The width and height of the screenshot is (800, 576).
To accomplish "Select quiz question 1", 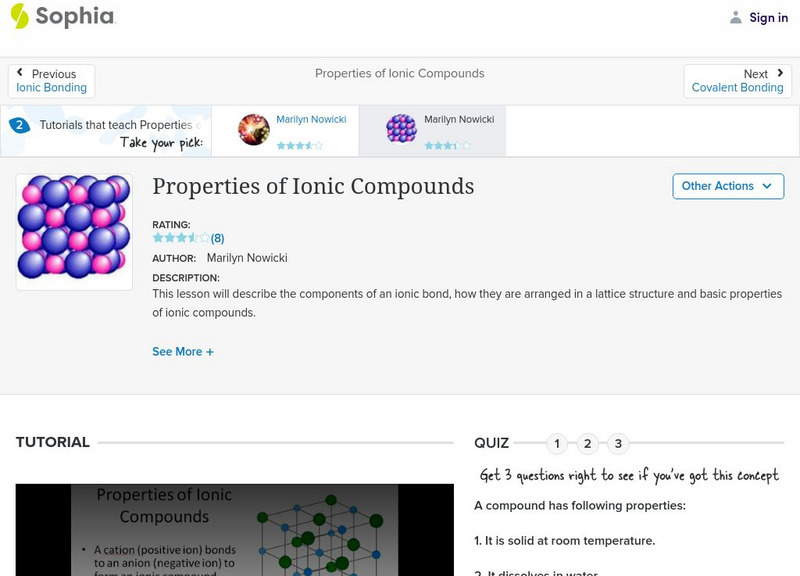I will [557, 444].
